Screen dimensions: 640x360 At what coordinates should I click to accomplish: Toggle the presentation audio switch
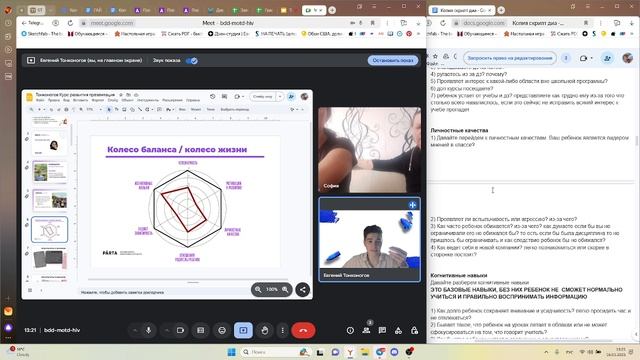[192, 60]
